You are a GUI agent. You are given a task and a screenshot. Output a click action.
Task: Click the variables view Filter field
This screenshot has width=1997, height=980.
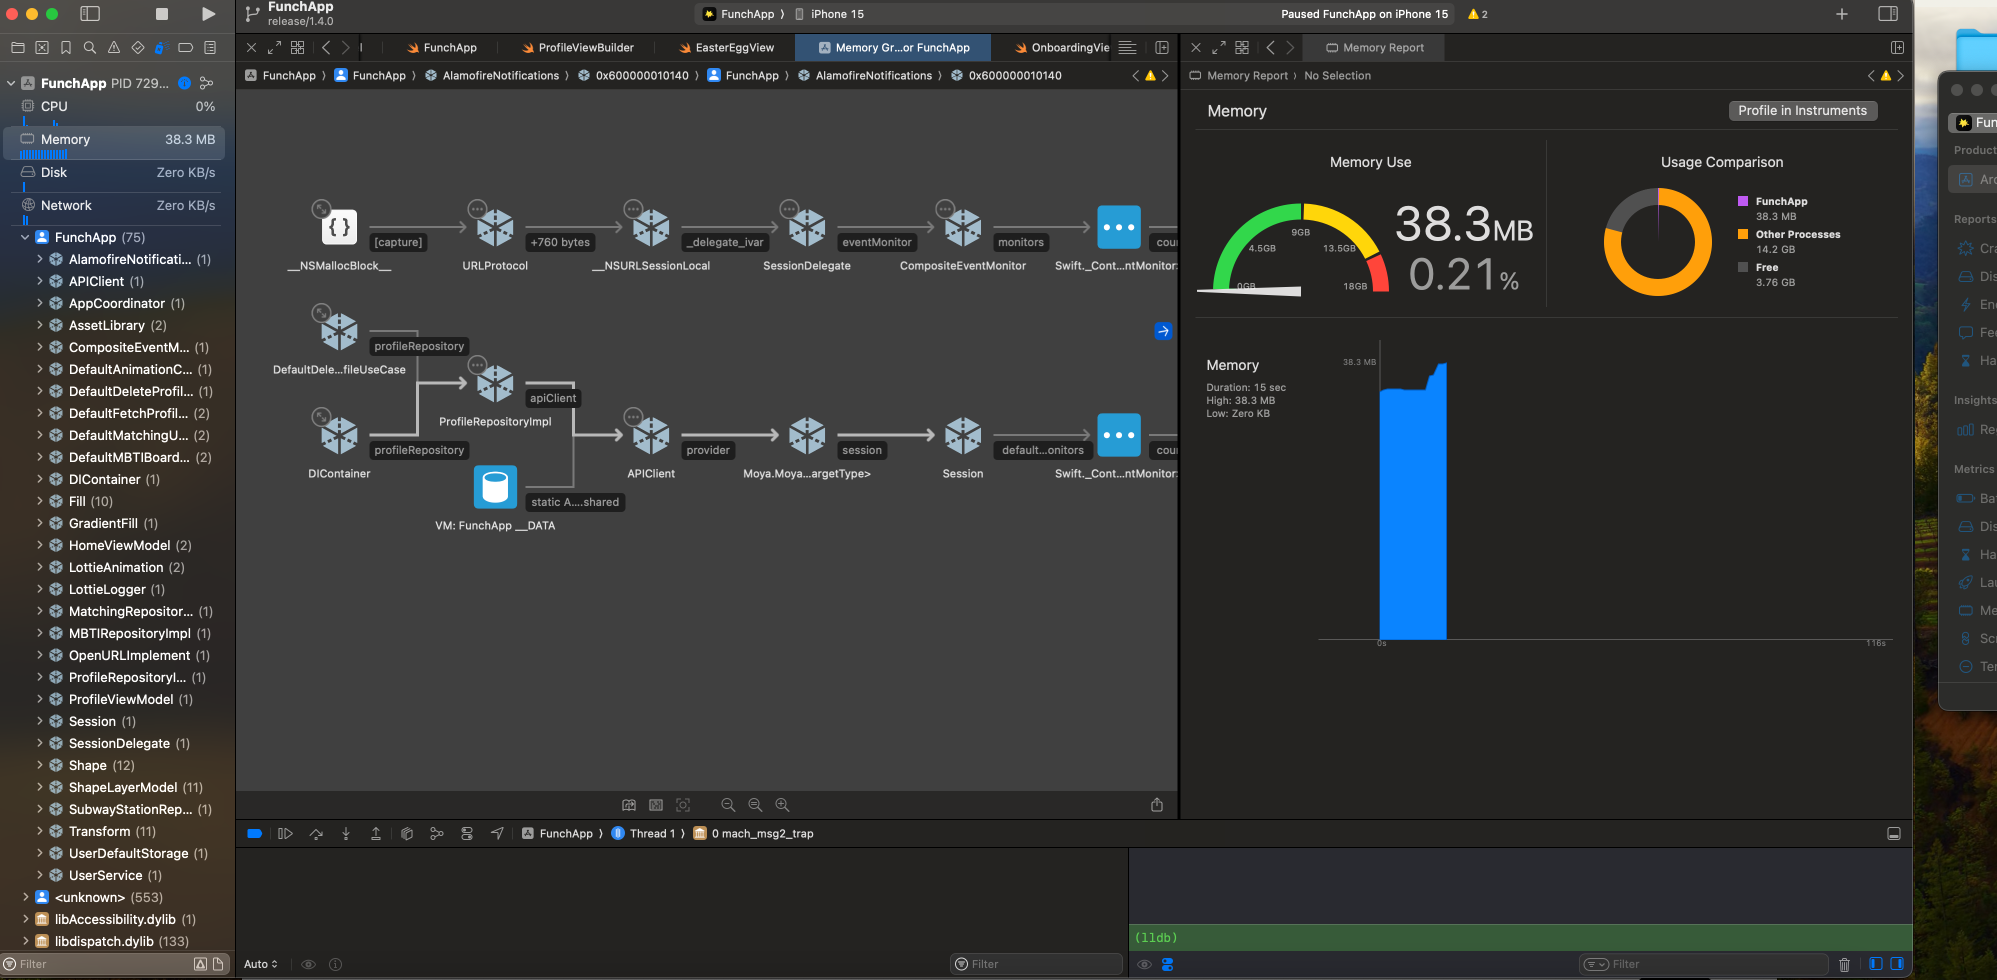[1036, 964]
